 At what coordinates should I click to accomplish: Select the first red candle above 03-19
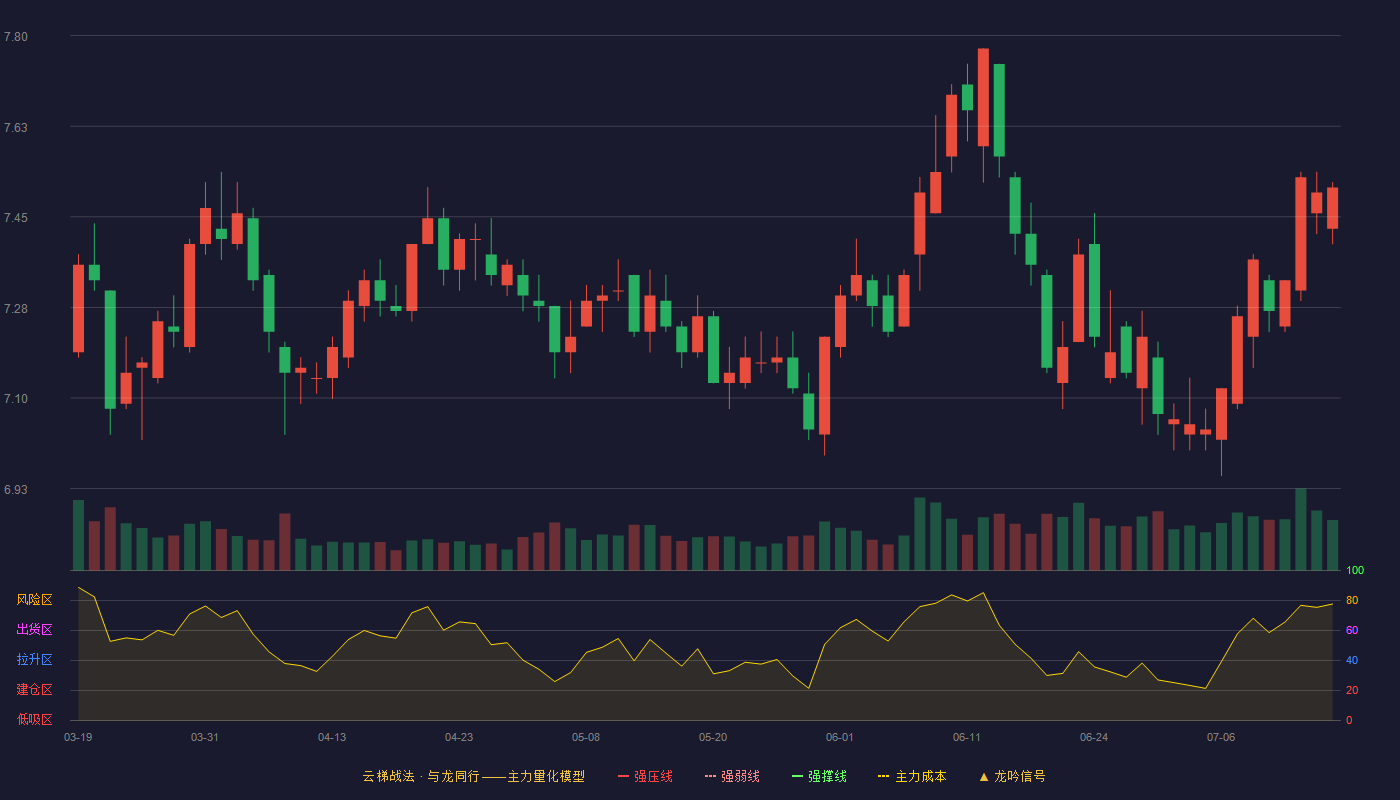click(x=78, y=308)
